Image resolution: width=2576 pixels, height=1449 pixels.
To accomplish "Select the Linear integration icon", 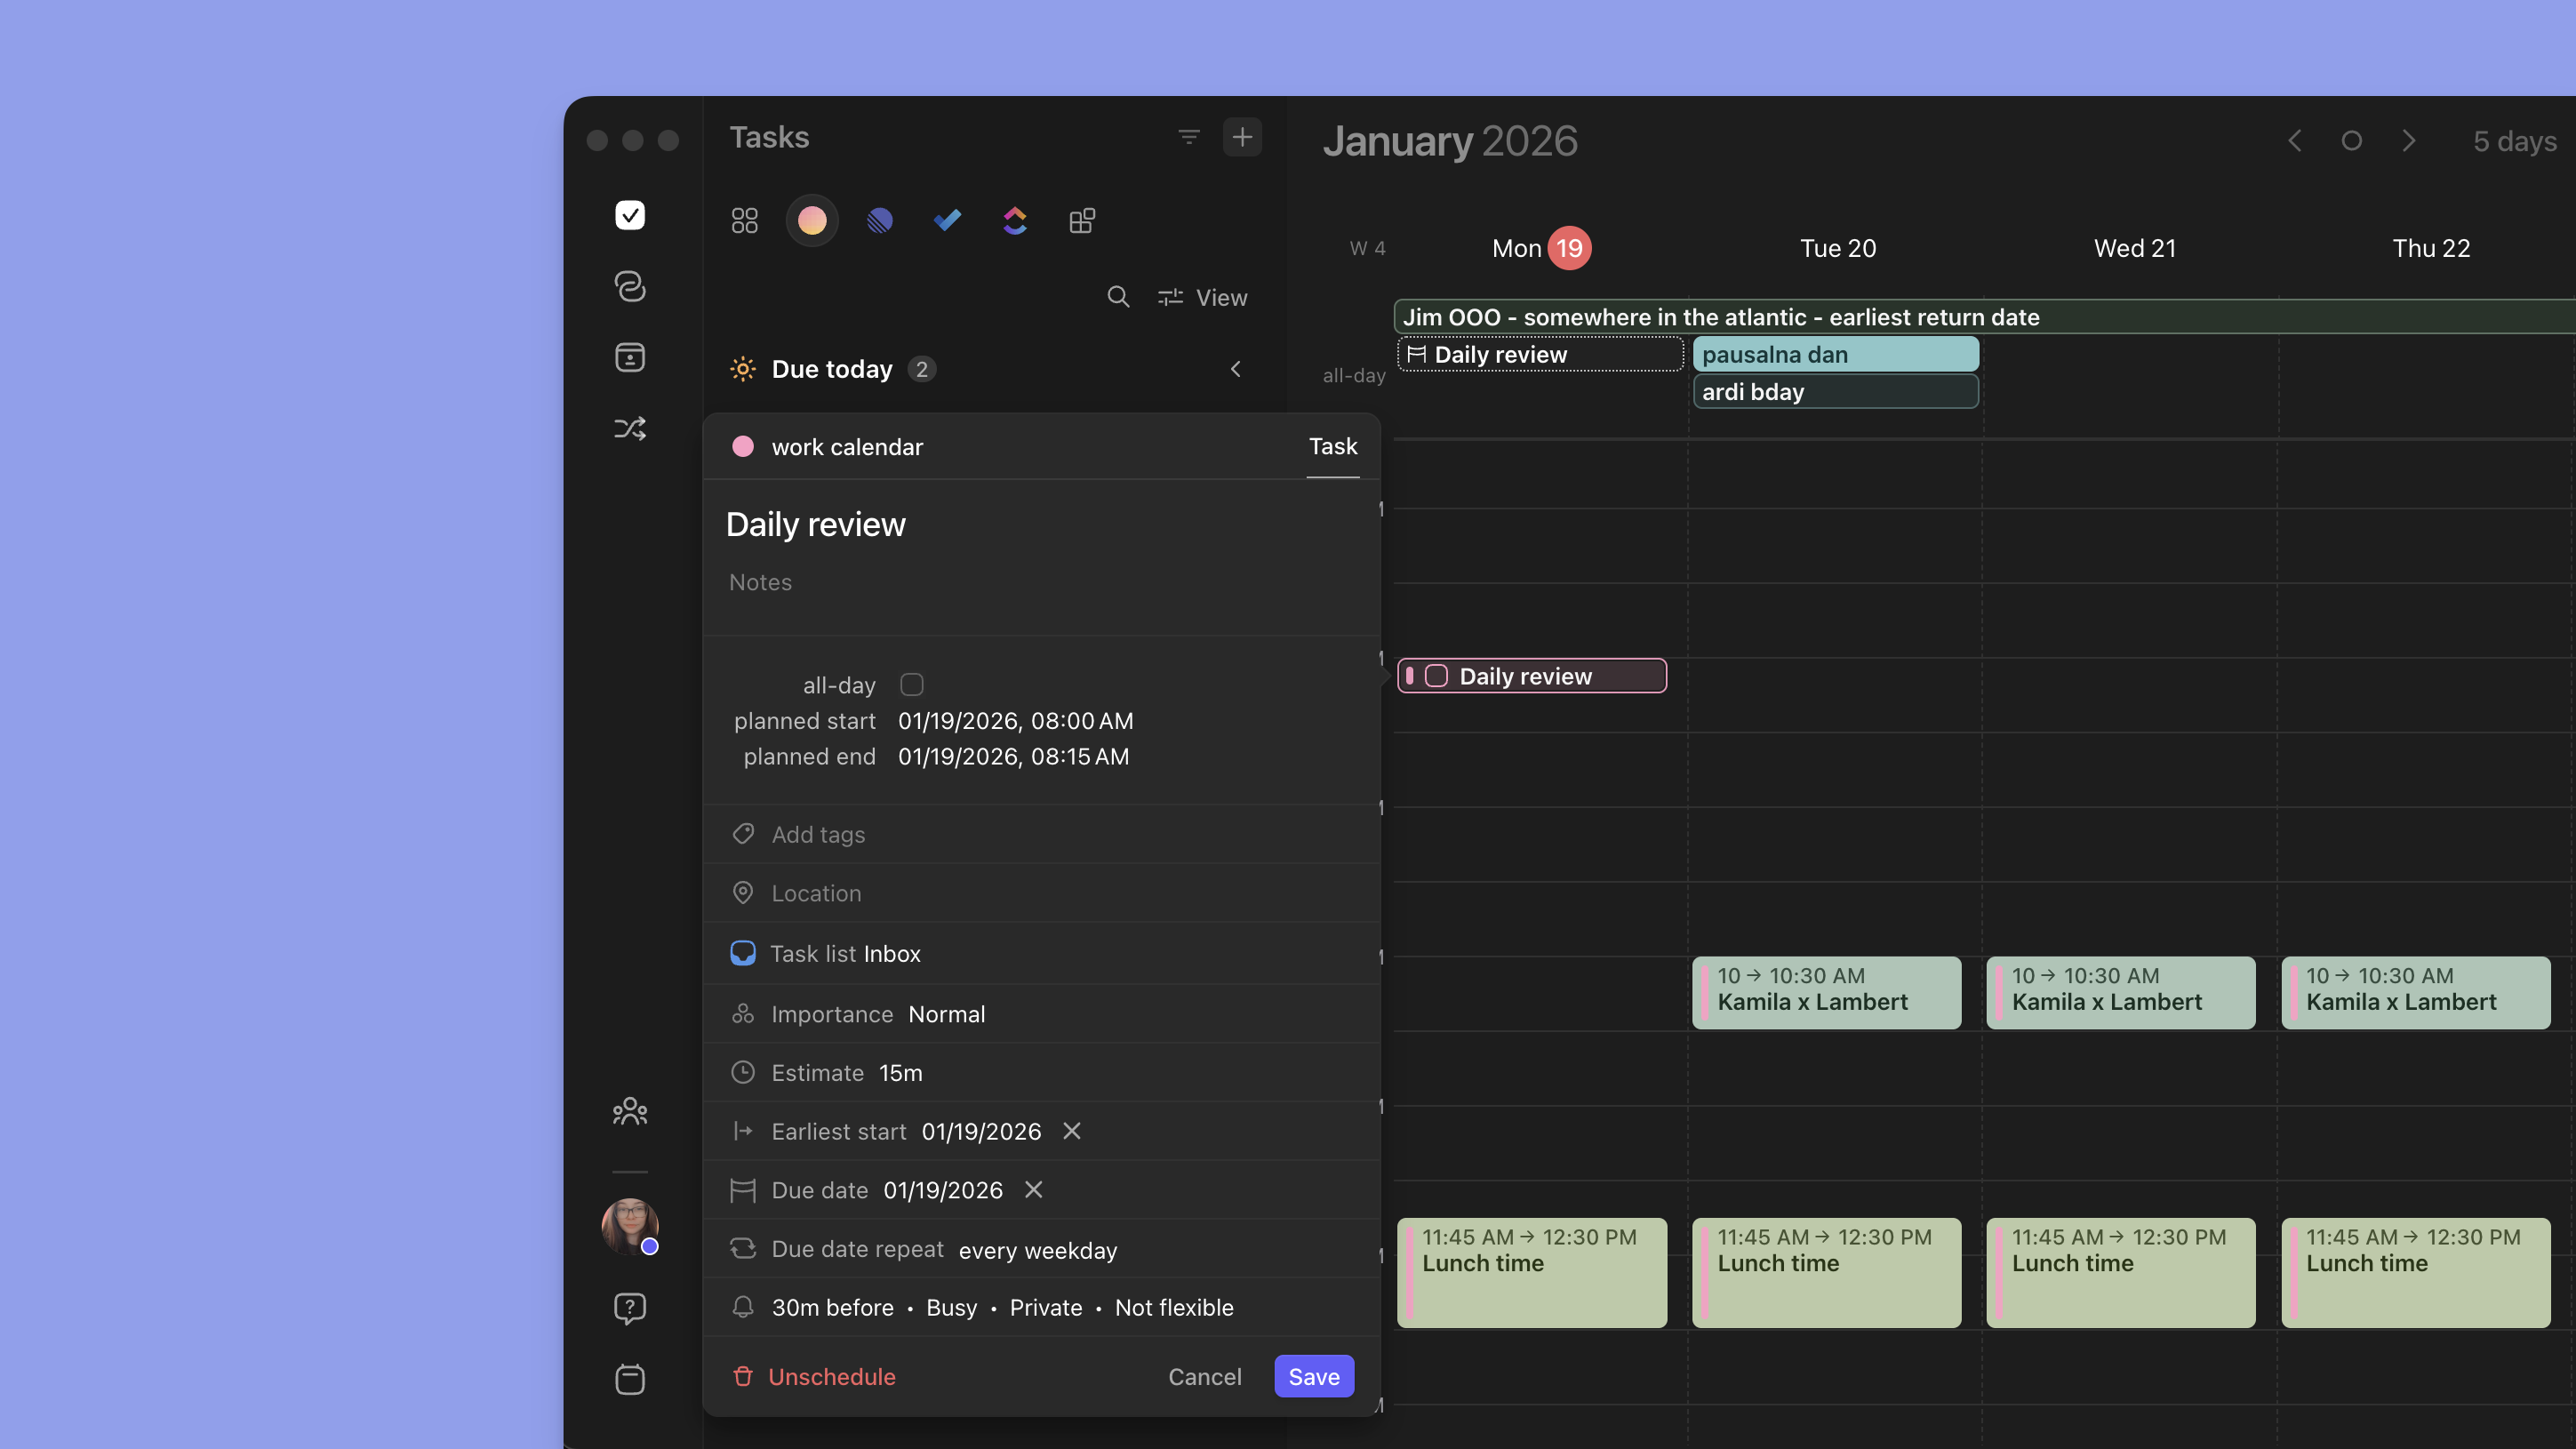I will tap(880, 220).
